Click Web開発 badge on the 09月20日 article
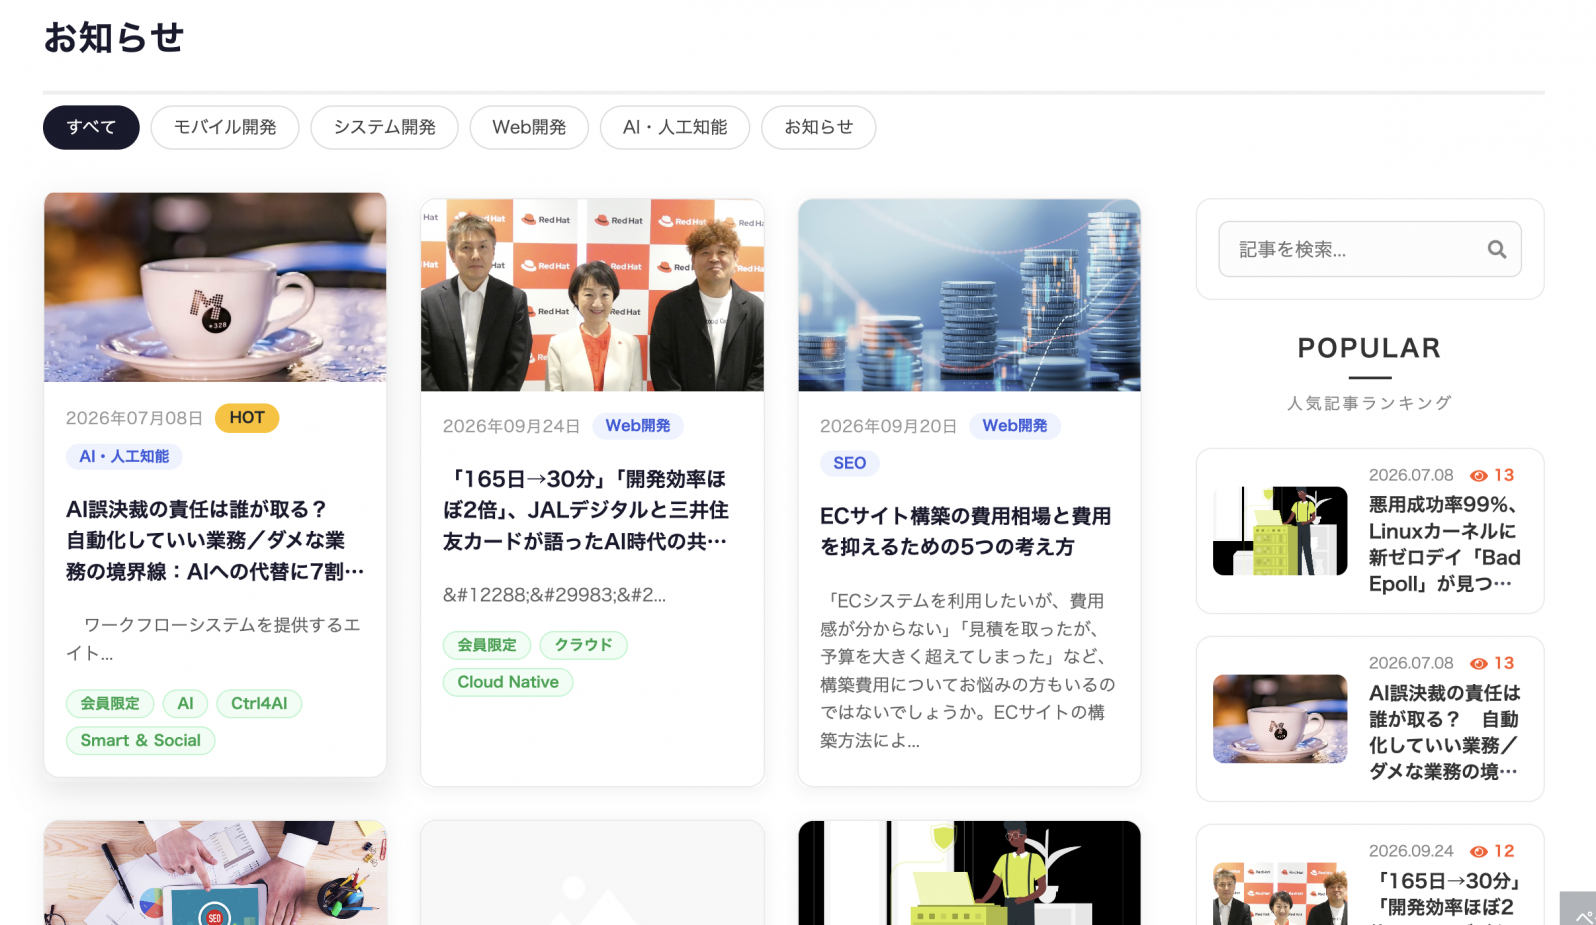The height and width of the screenshot is (925, 1596). coord(1014,426)
